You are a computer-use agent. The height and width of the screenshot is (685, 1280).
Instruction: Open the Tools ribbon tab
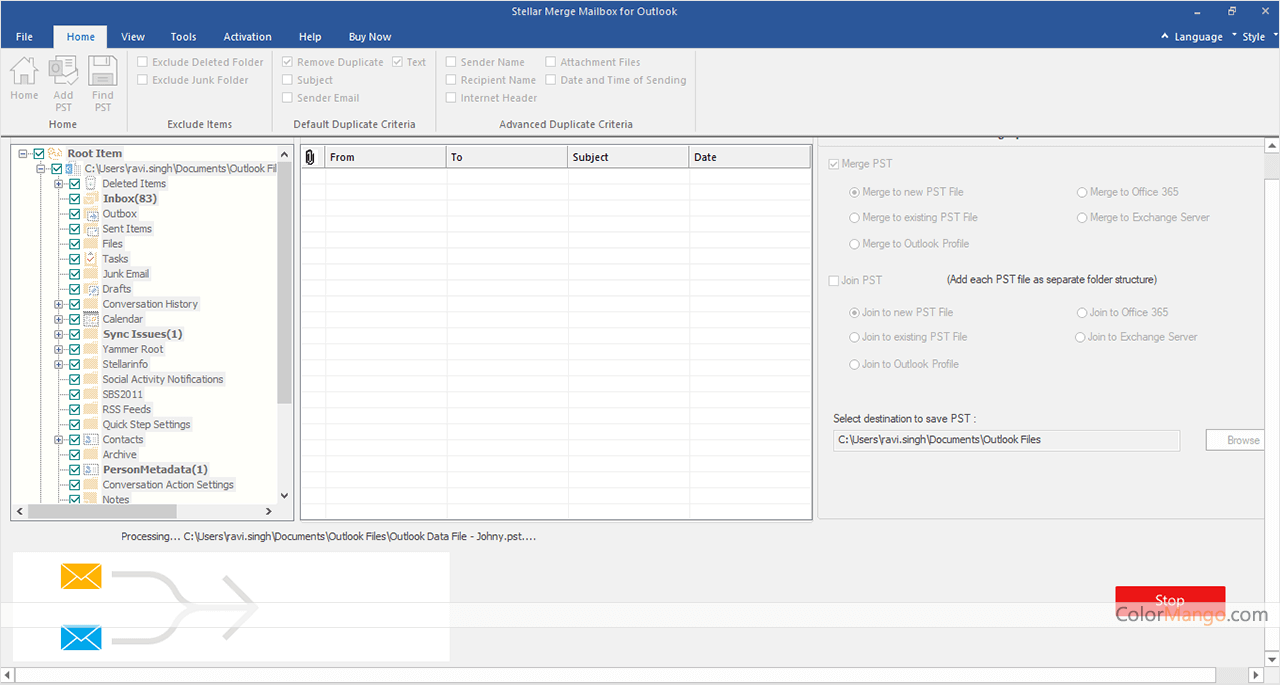click(183, 37)
